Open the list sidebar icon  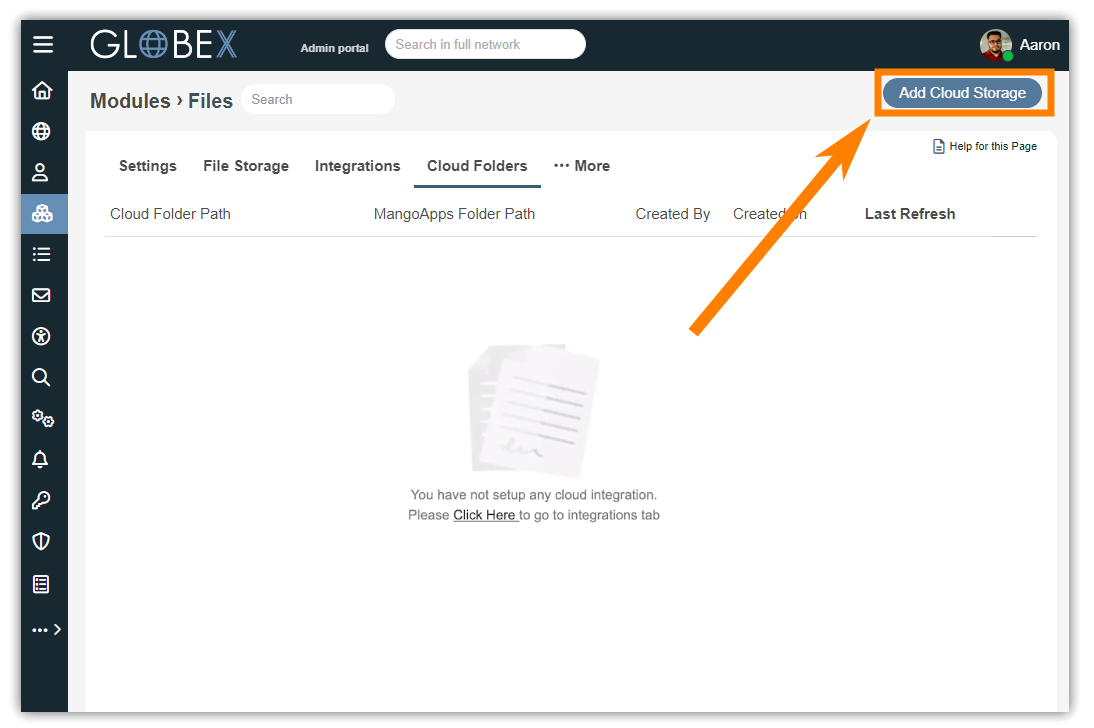[x=41, y=255]
